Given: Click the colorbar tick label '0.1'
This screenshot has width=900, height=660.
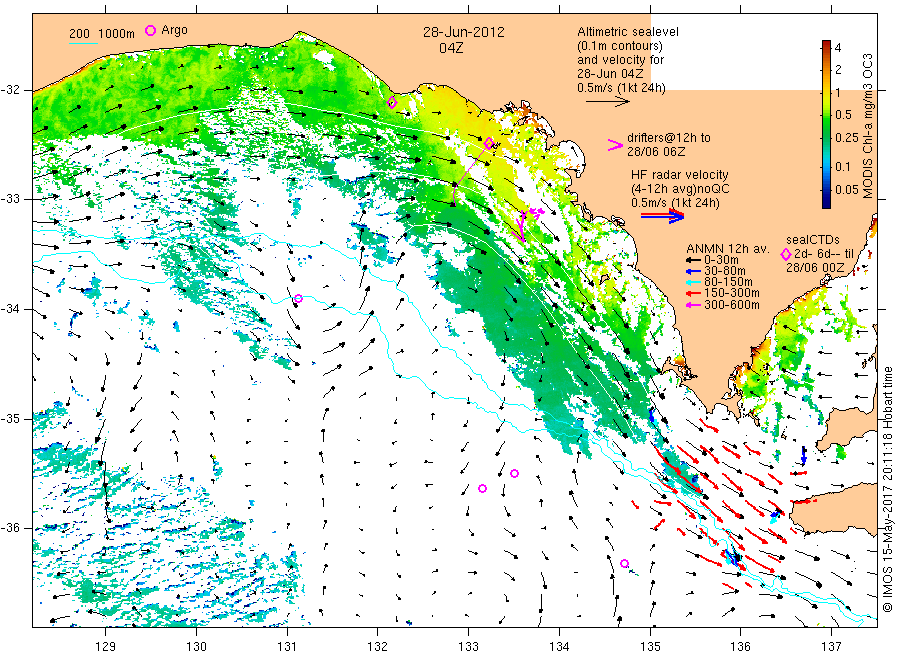Looking at the screenshot, I should click(843, 166).
